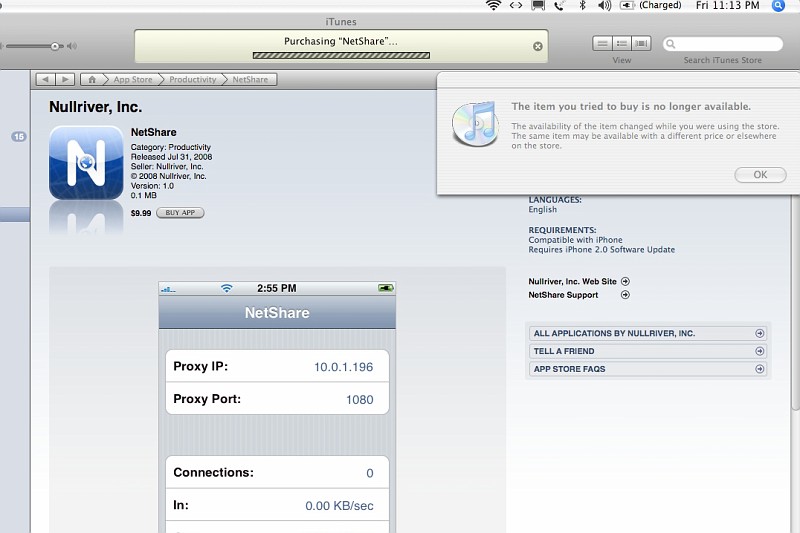Click the arrow icon on All Applications row
800x533 pixels.
pos(760,333)
